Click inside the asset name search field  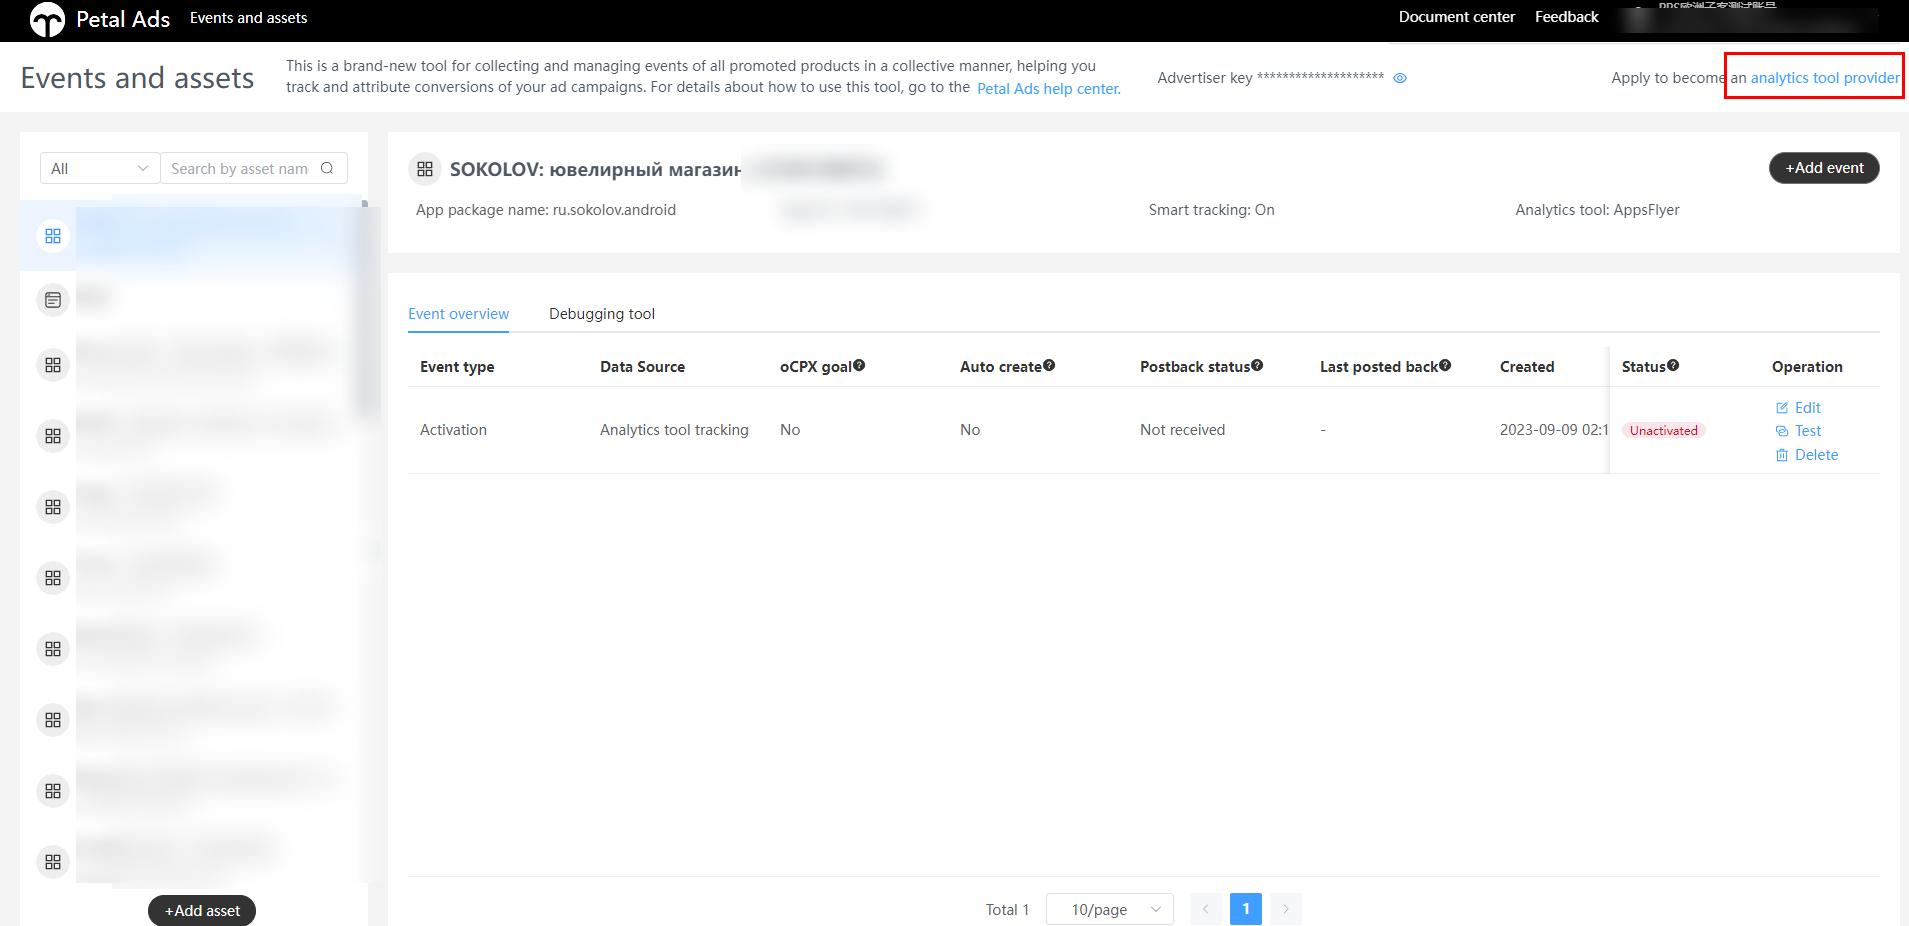coord(238,168)
